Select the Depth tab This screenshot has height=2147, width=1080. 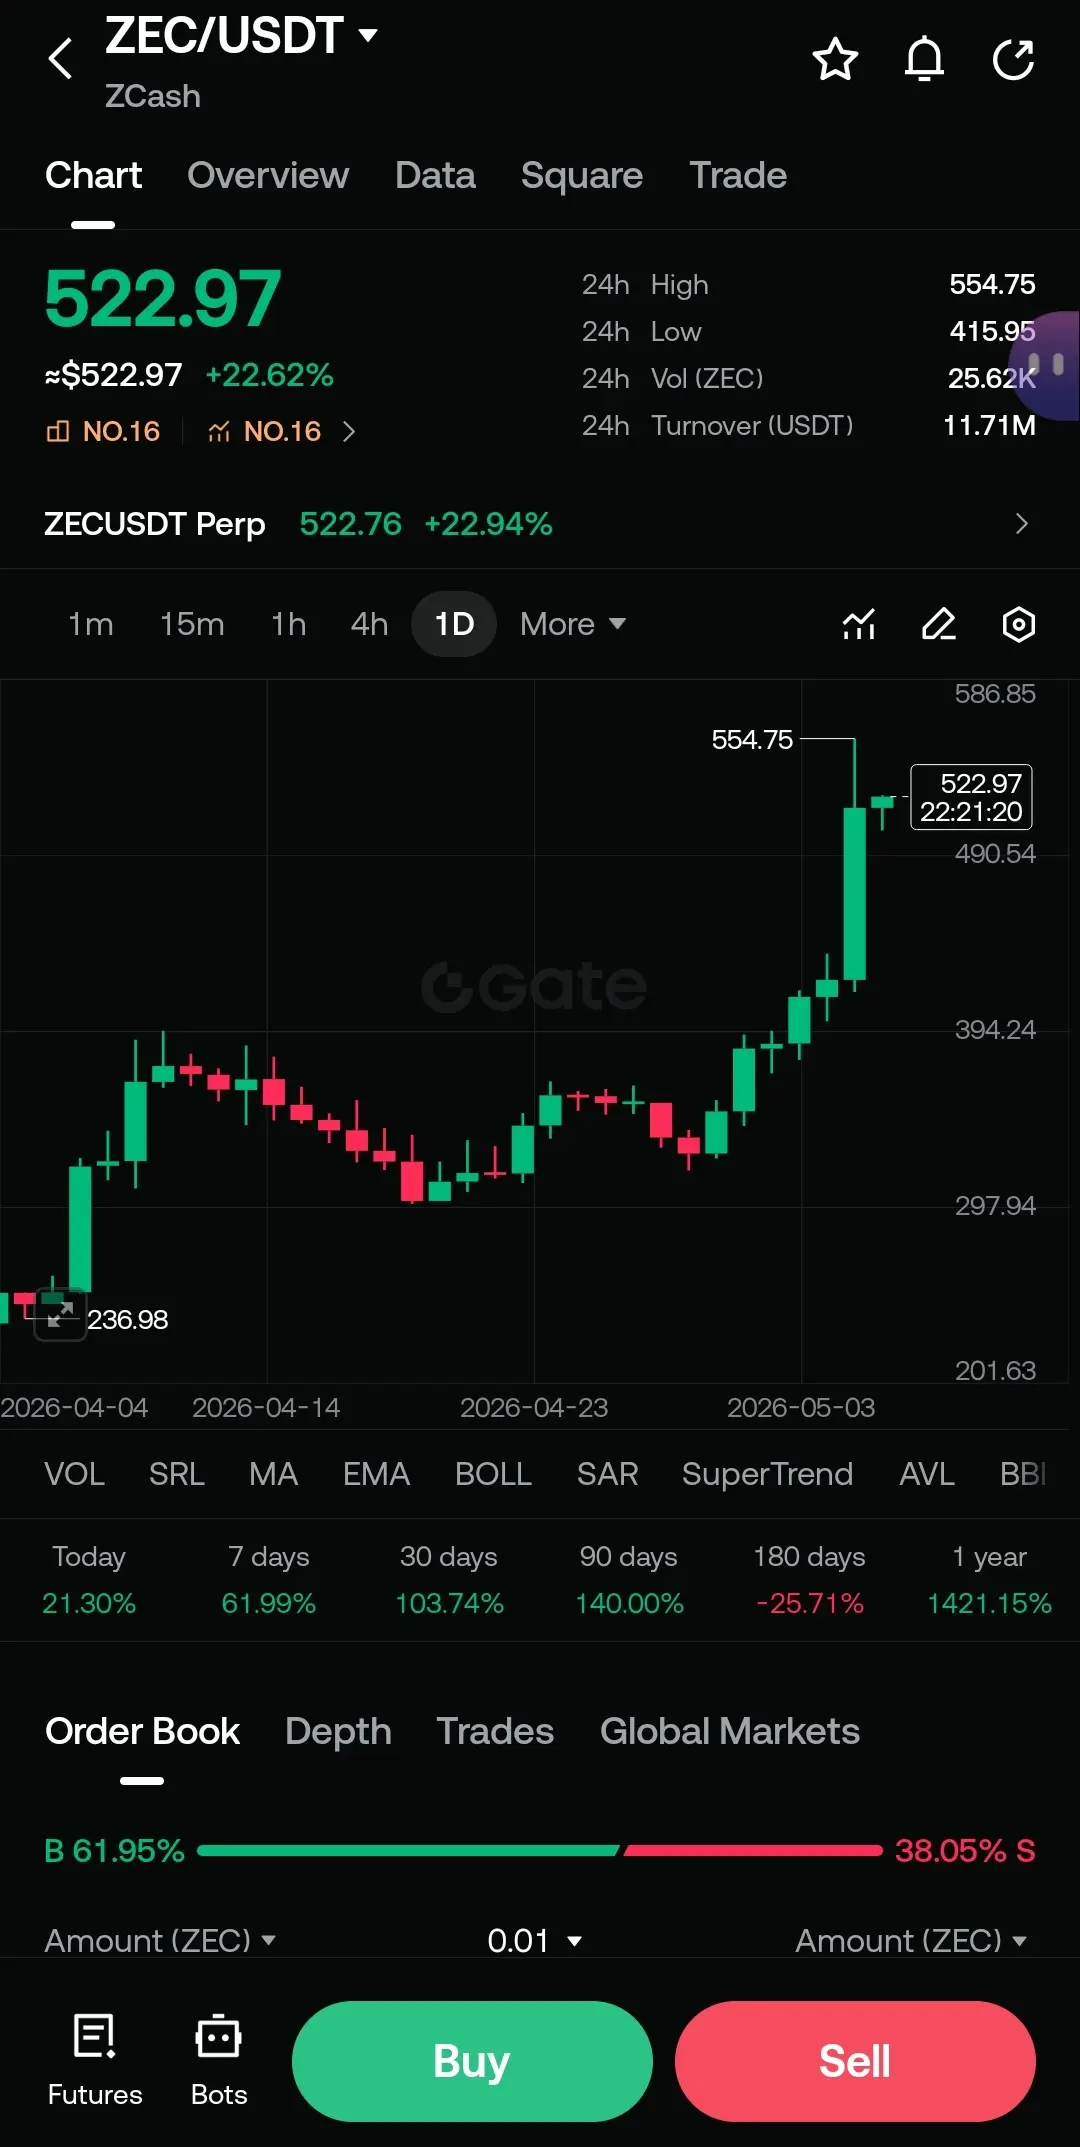[338, 1731]
